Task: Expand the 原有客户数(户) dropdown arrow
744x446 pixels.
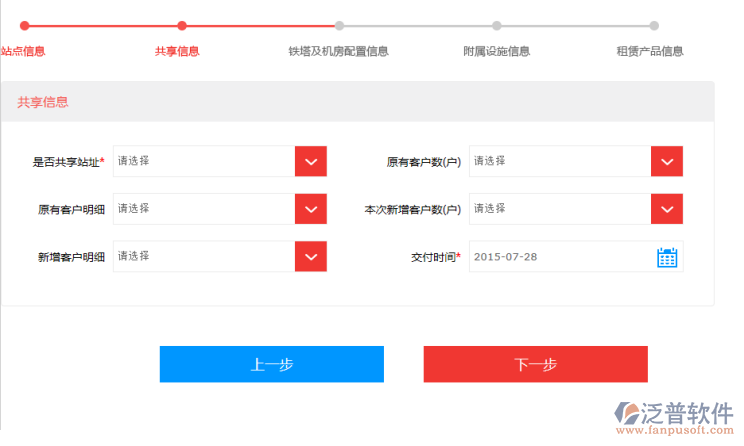Action: click(x=667, y=161)
